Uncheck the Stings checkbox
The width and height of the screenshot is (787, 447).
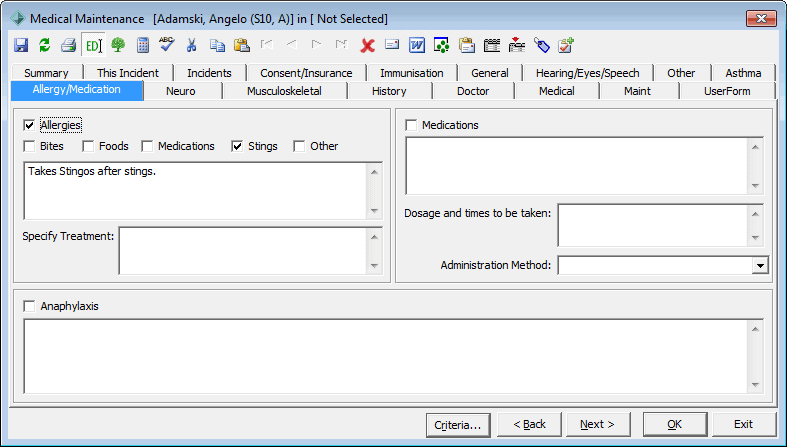click(237, 146)
